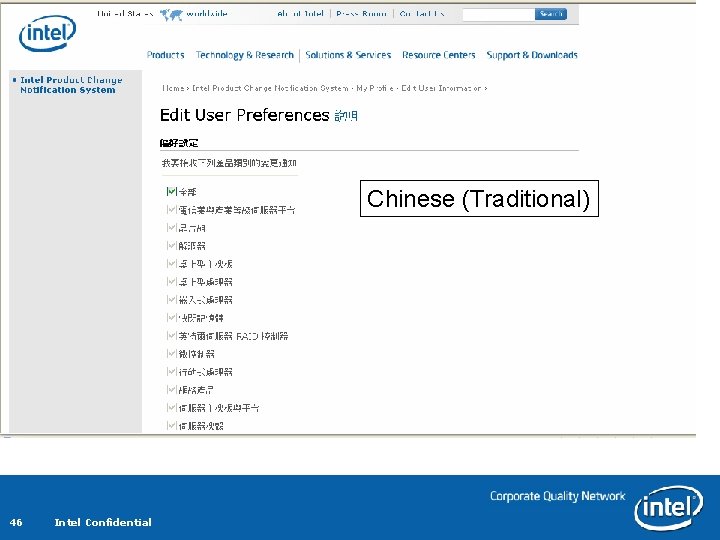Click the worldwide link
Viewport: 720px width, 540px height.
[x=207, y=14]
